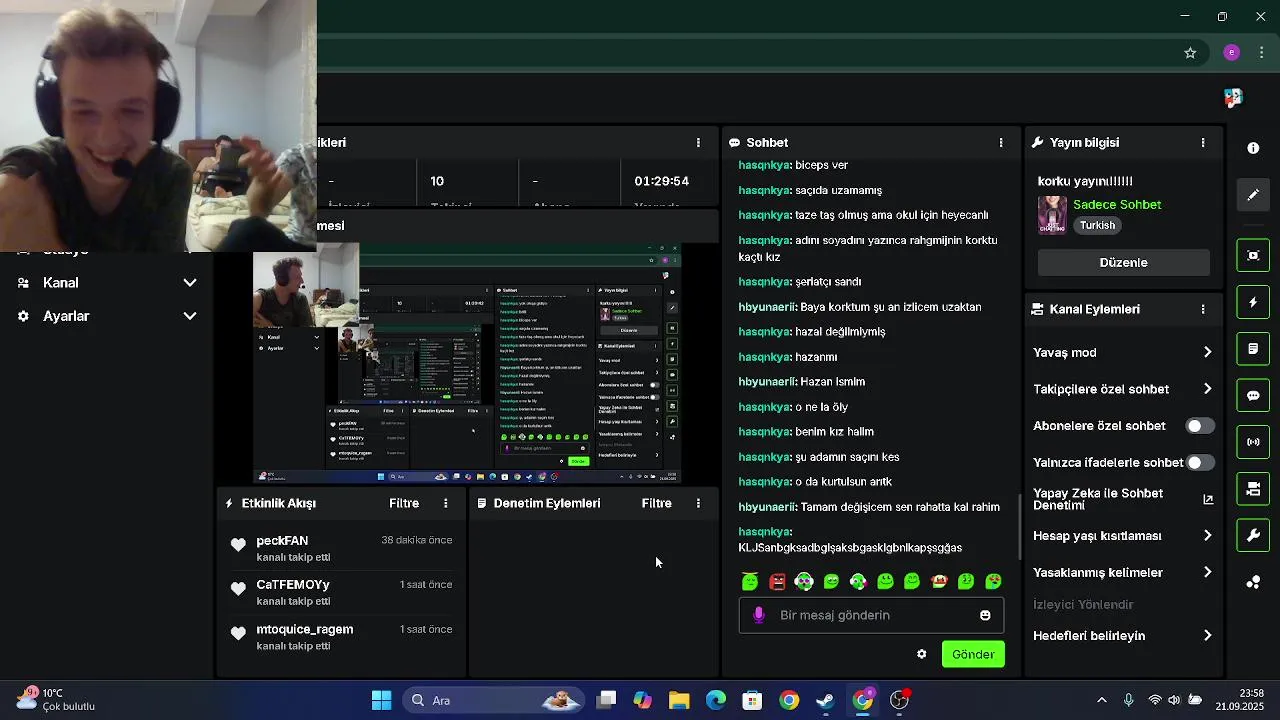This screenshot has width=1280, height=720.
Task: Click the three-circles icon at the bottom of the right toolbar
Action: [1253, 582]
